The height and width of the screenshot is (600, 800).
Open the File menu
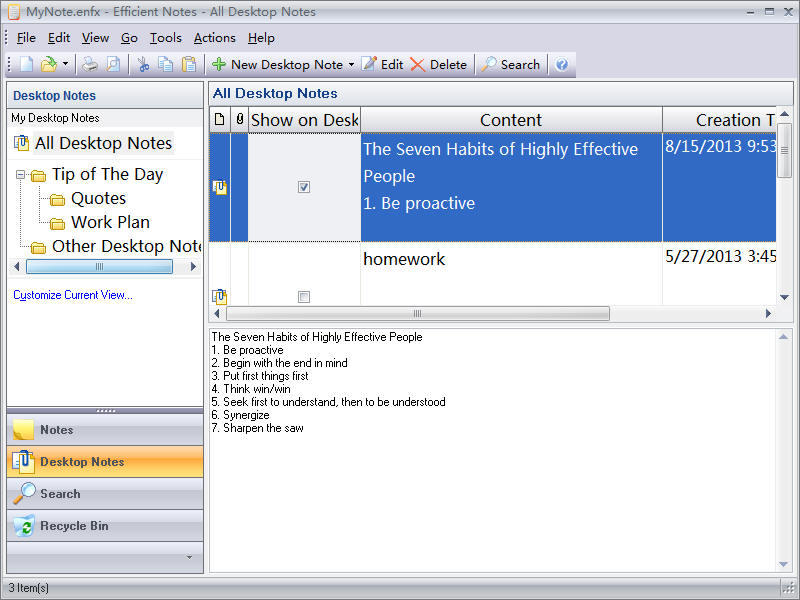coord(26,38)
